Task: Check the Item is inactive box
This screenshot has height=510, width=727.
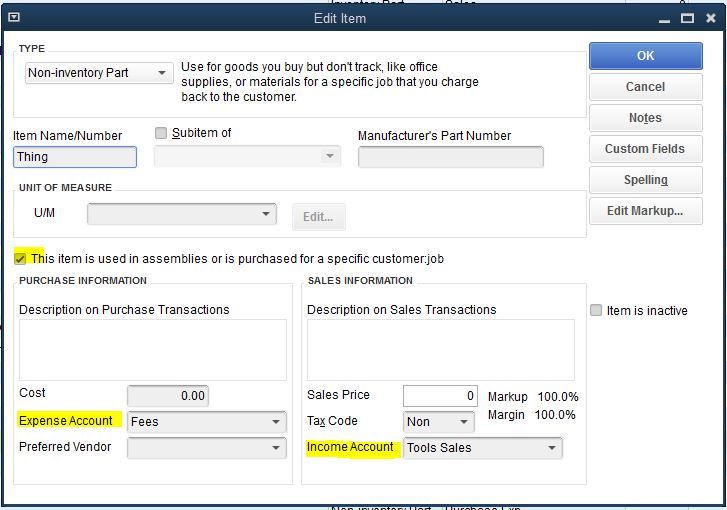Action: point(596,310)
